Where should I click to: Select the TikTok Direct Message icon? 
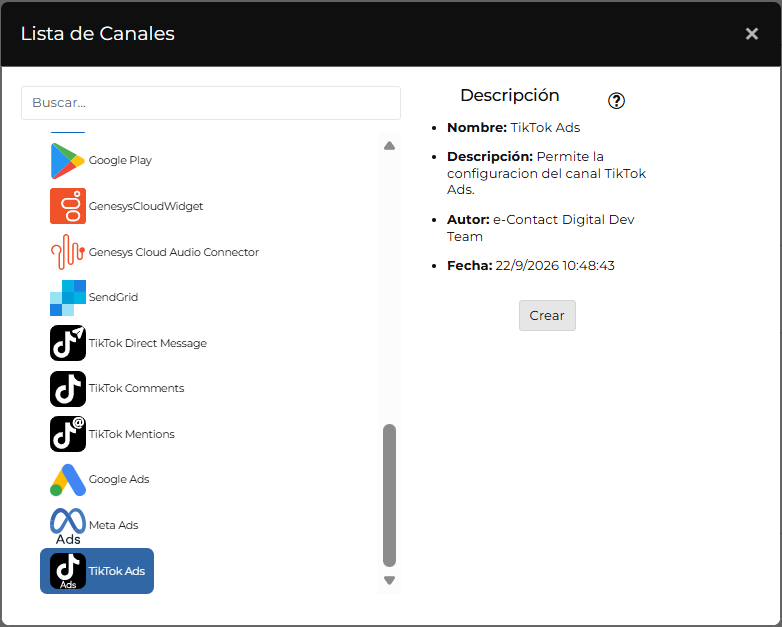(x=68, y=343)
